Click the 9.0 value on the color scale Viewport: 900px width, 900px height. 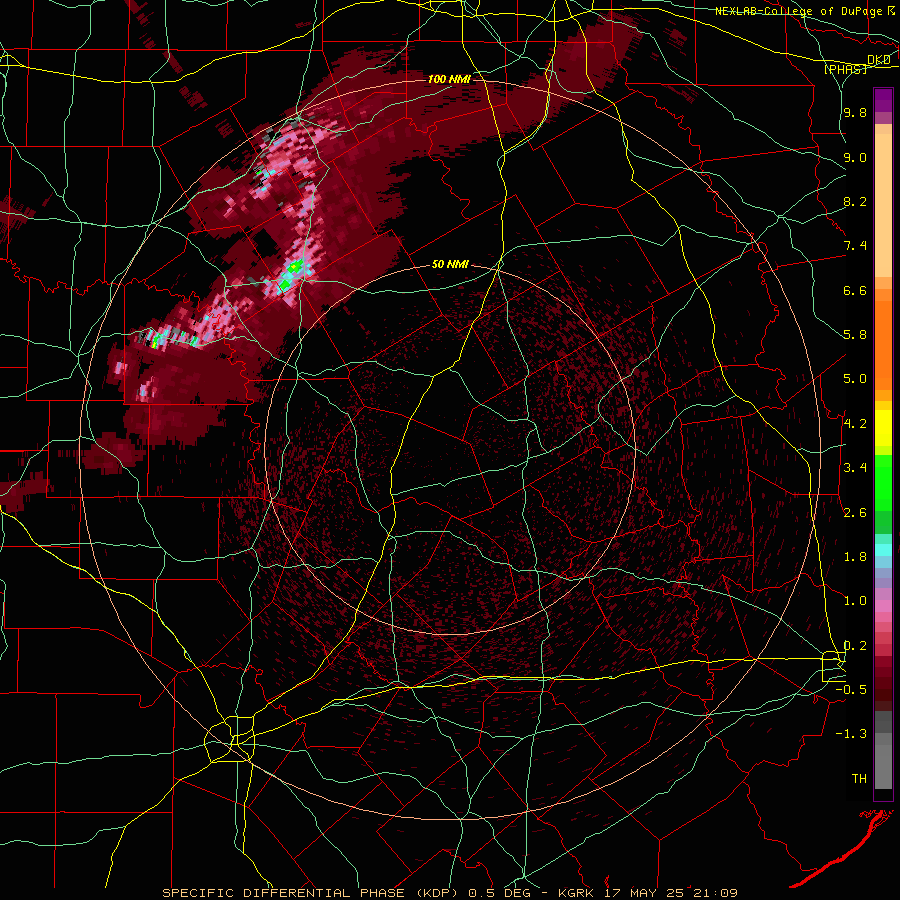[x=855, y=157]
